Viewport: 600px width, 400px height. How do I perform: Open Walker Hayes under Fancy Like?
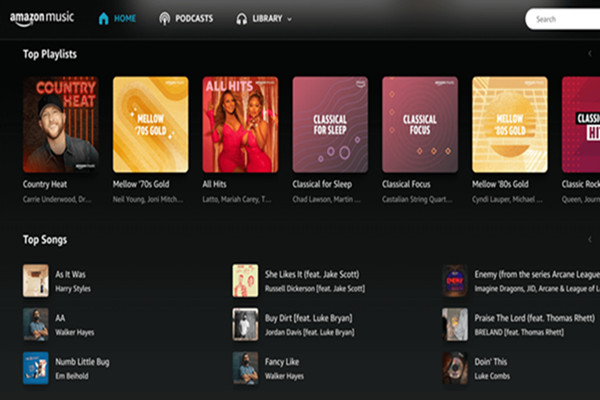284,377
